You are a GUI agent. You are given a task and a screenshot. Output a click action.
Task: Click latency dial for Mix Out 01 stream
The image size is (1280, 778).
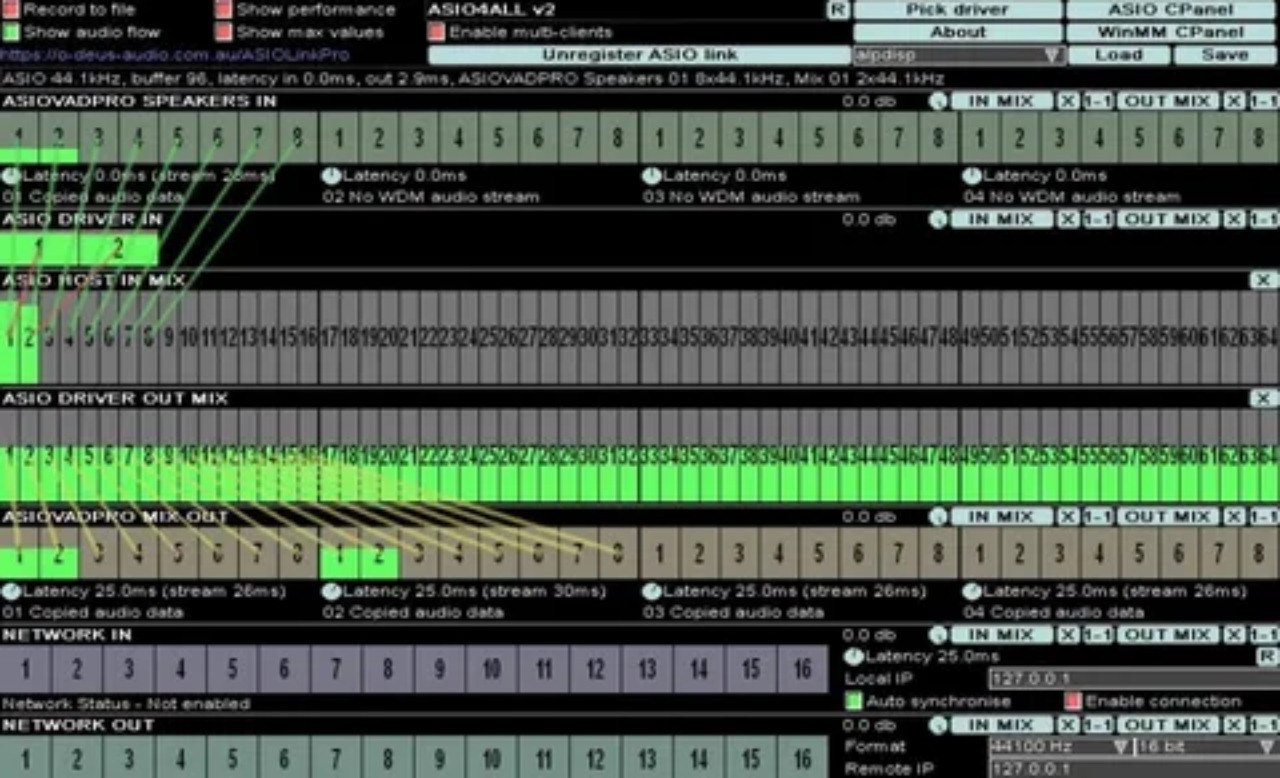[x=11, y=592]
